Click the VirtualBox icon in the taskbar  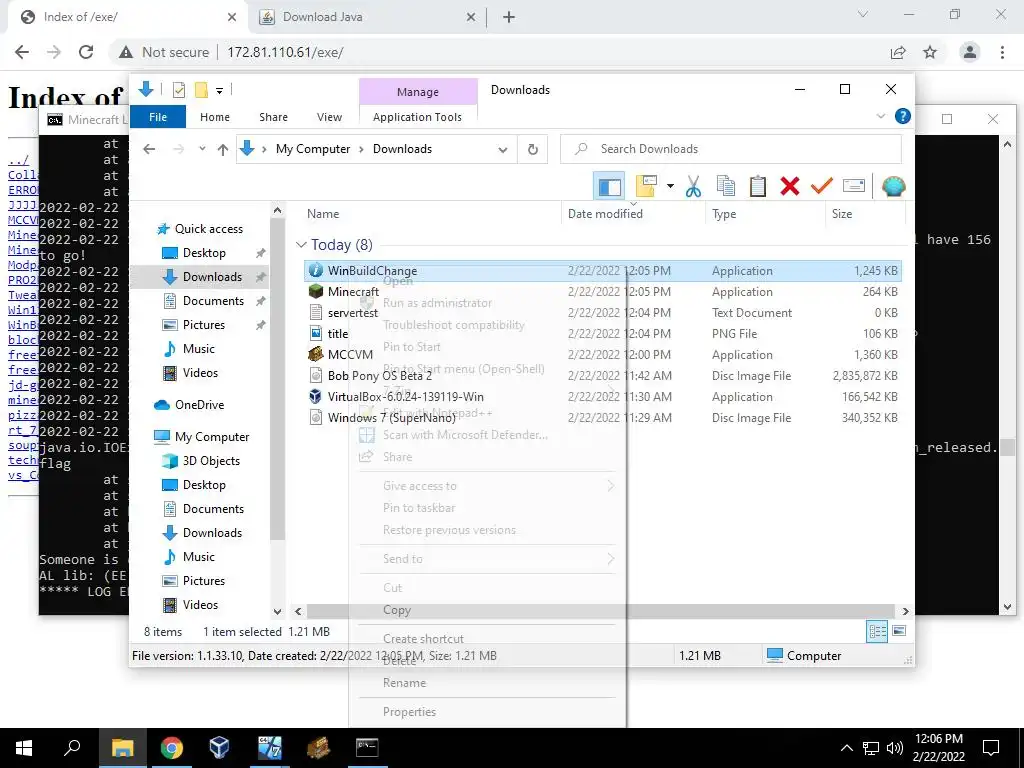coord(219,748)
